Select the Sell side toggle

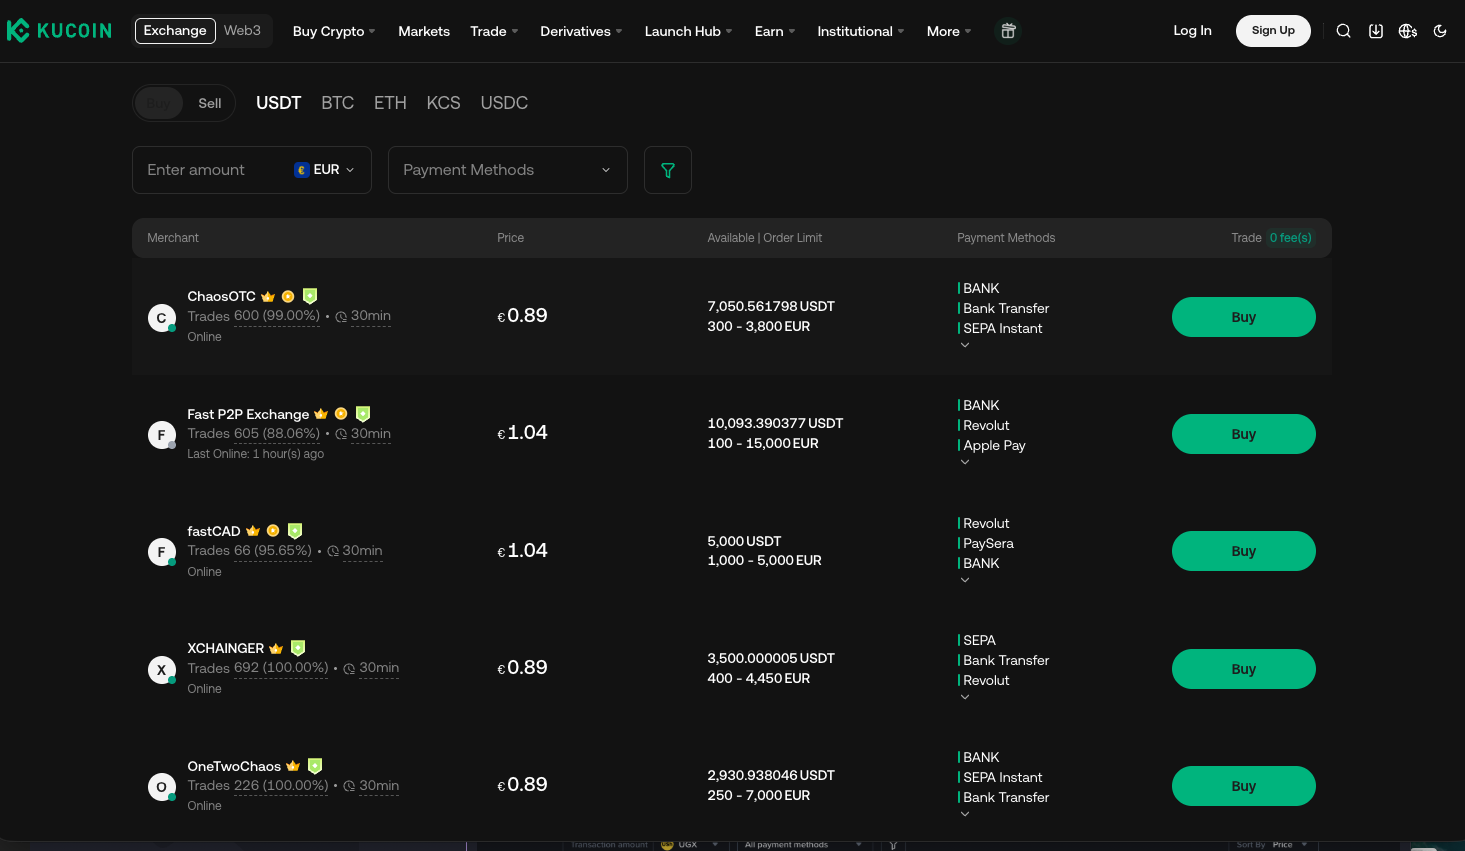tap(210, 103)
